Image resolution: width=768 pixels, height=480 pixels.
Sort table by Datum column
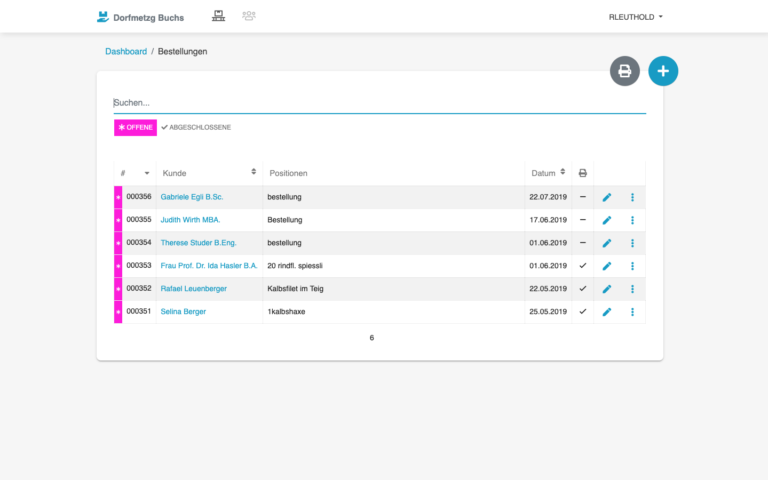[x=562, y=171]
